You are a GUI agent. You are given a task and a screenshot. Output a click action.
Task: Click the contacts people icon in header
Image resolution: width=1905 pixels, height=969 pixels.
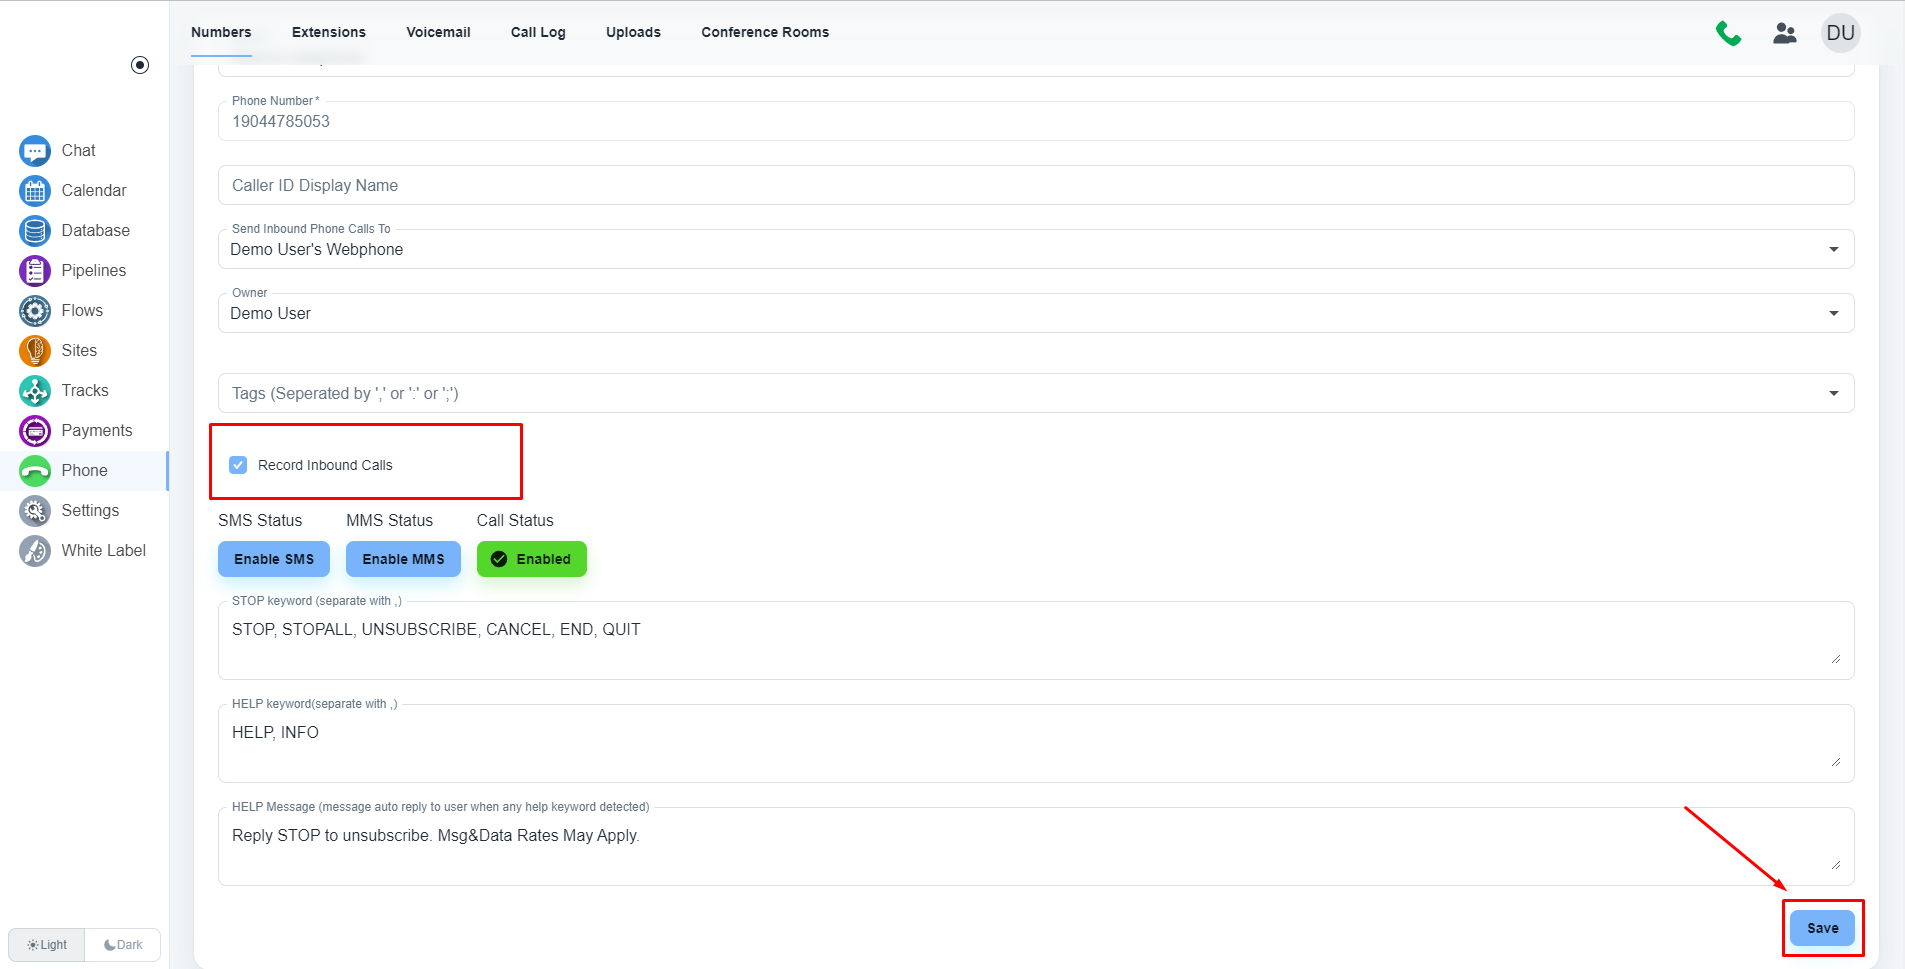pos(1784,33)
